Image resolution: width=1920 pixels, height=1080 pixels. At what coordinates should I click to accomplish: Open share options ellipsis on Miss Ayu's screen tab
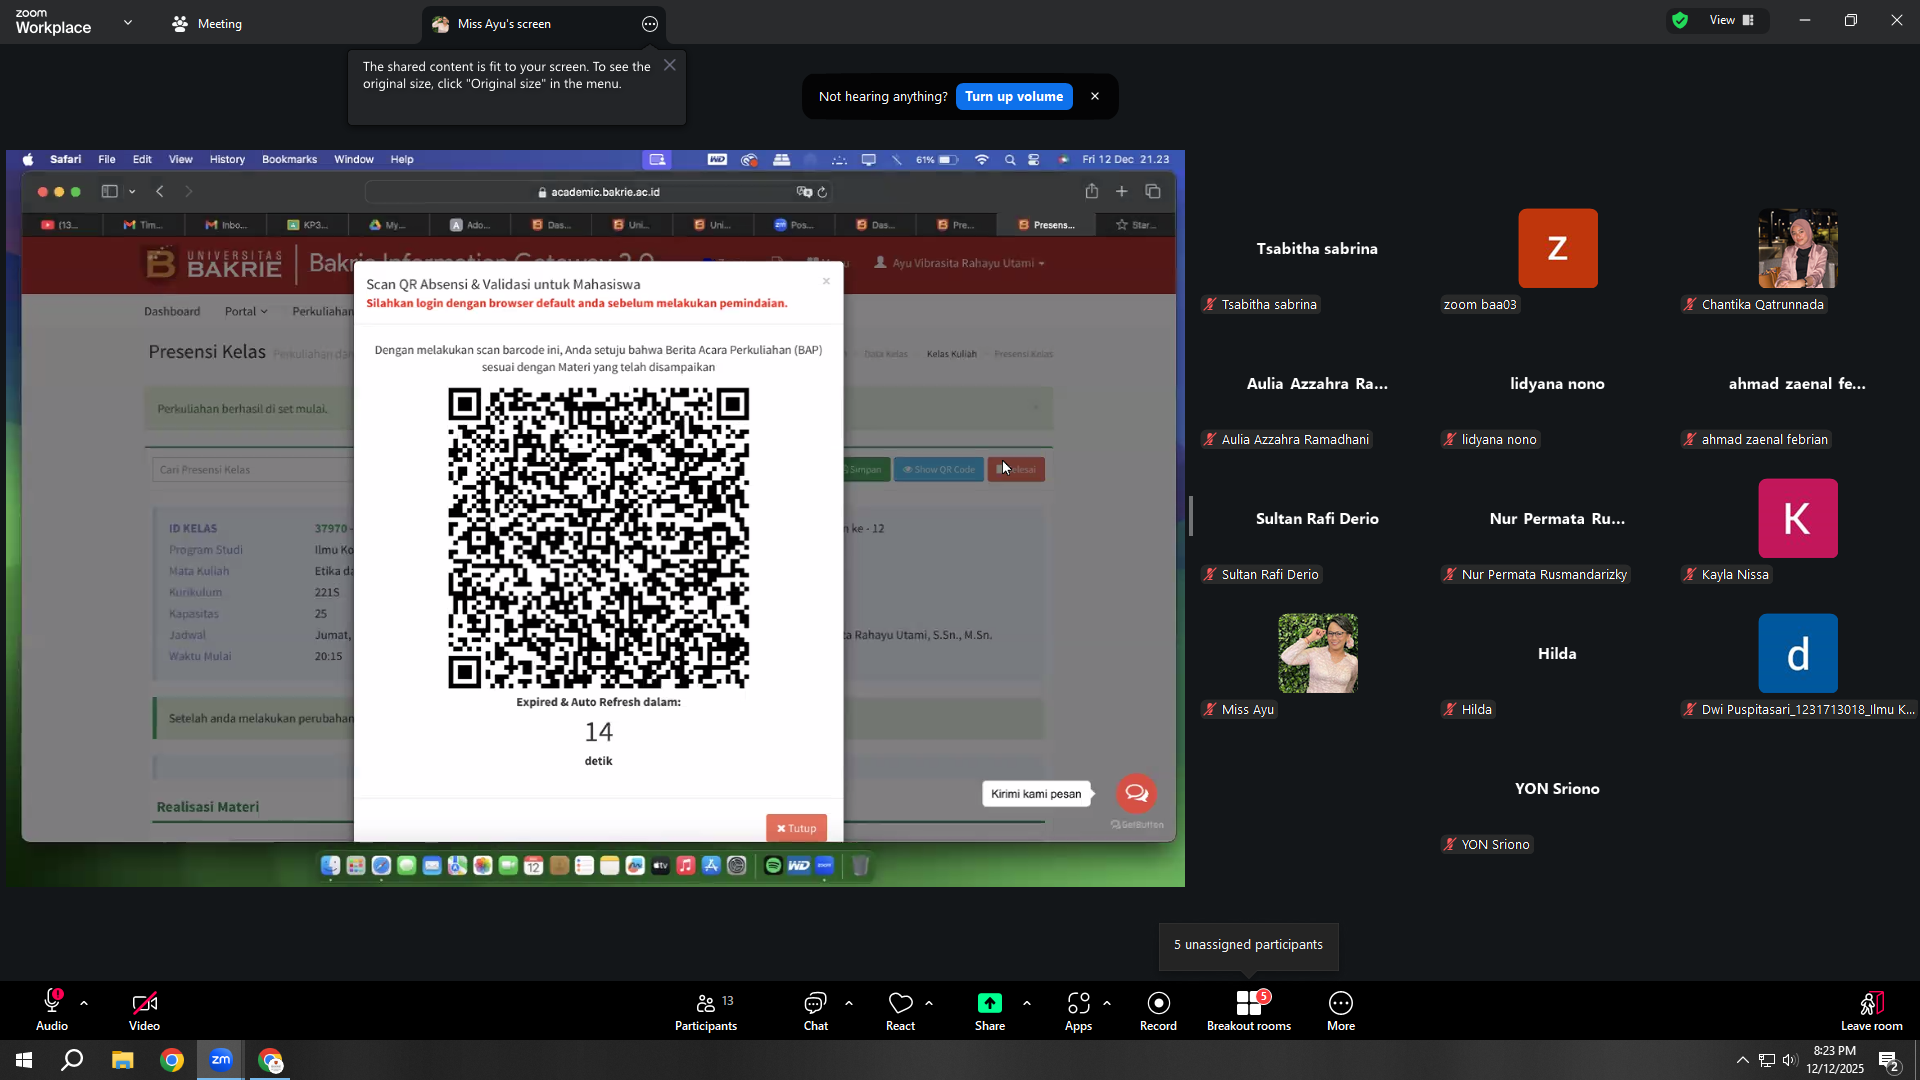coord(650,24)
